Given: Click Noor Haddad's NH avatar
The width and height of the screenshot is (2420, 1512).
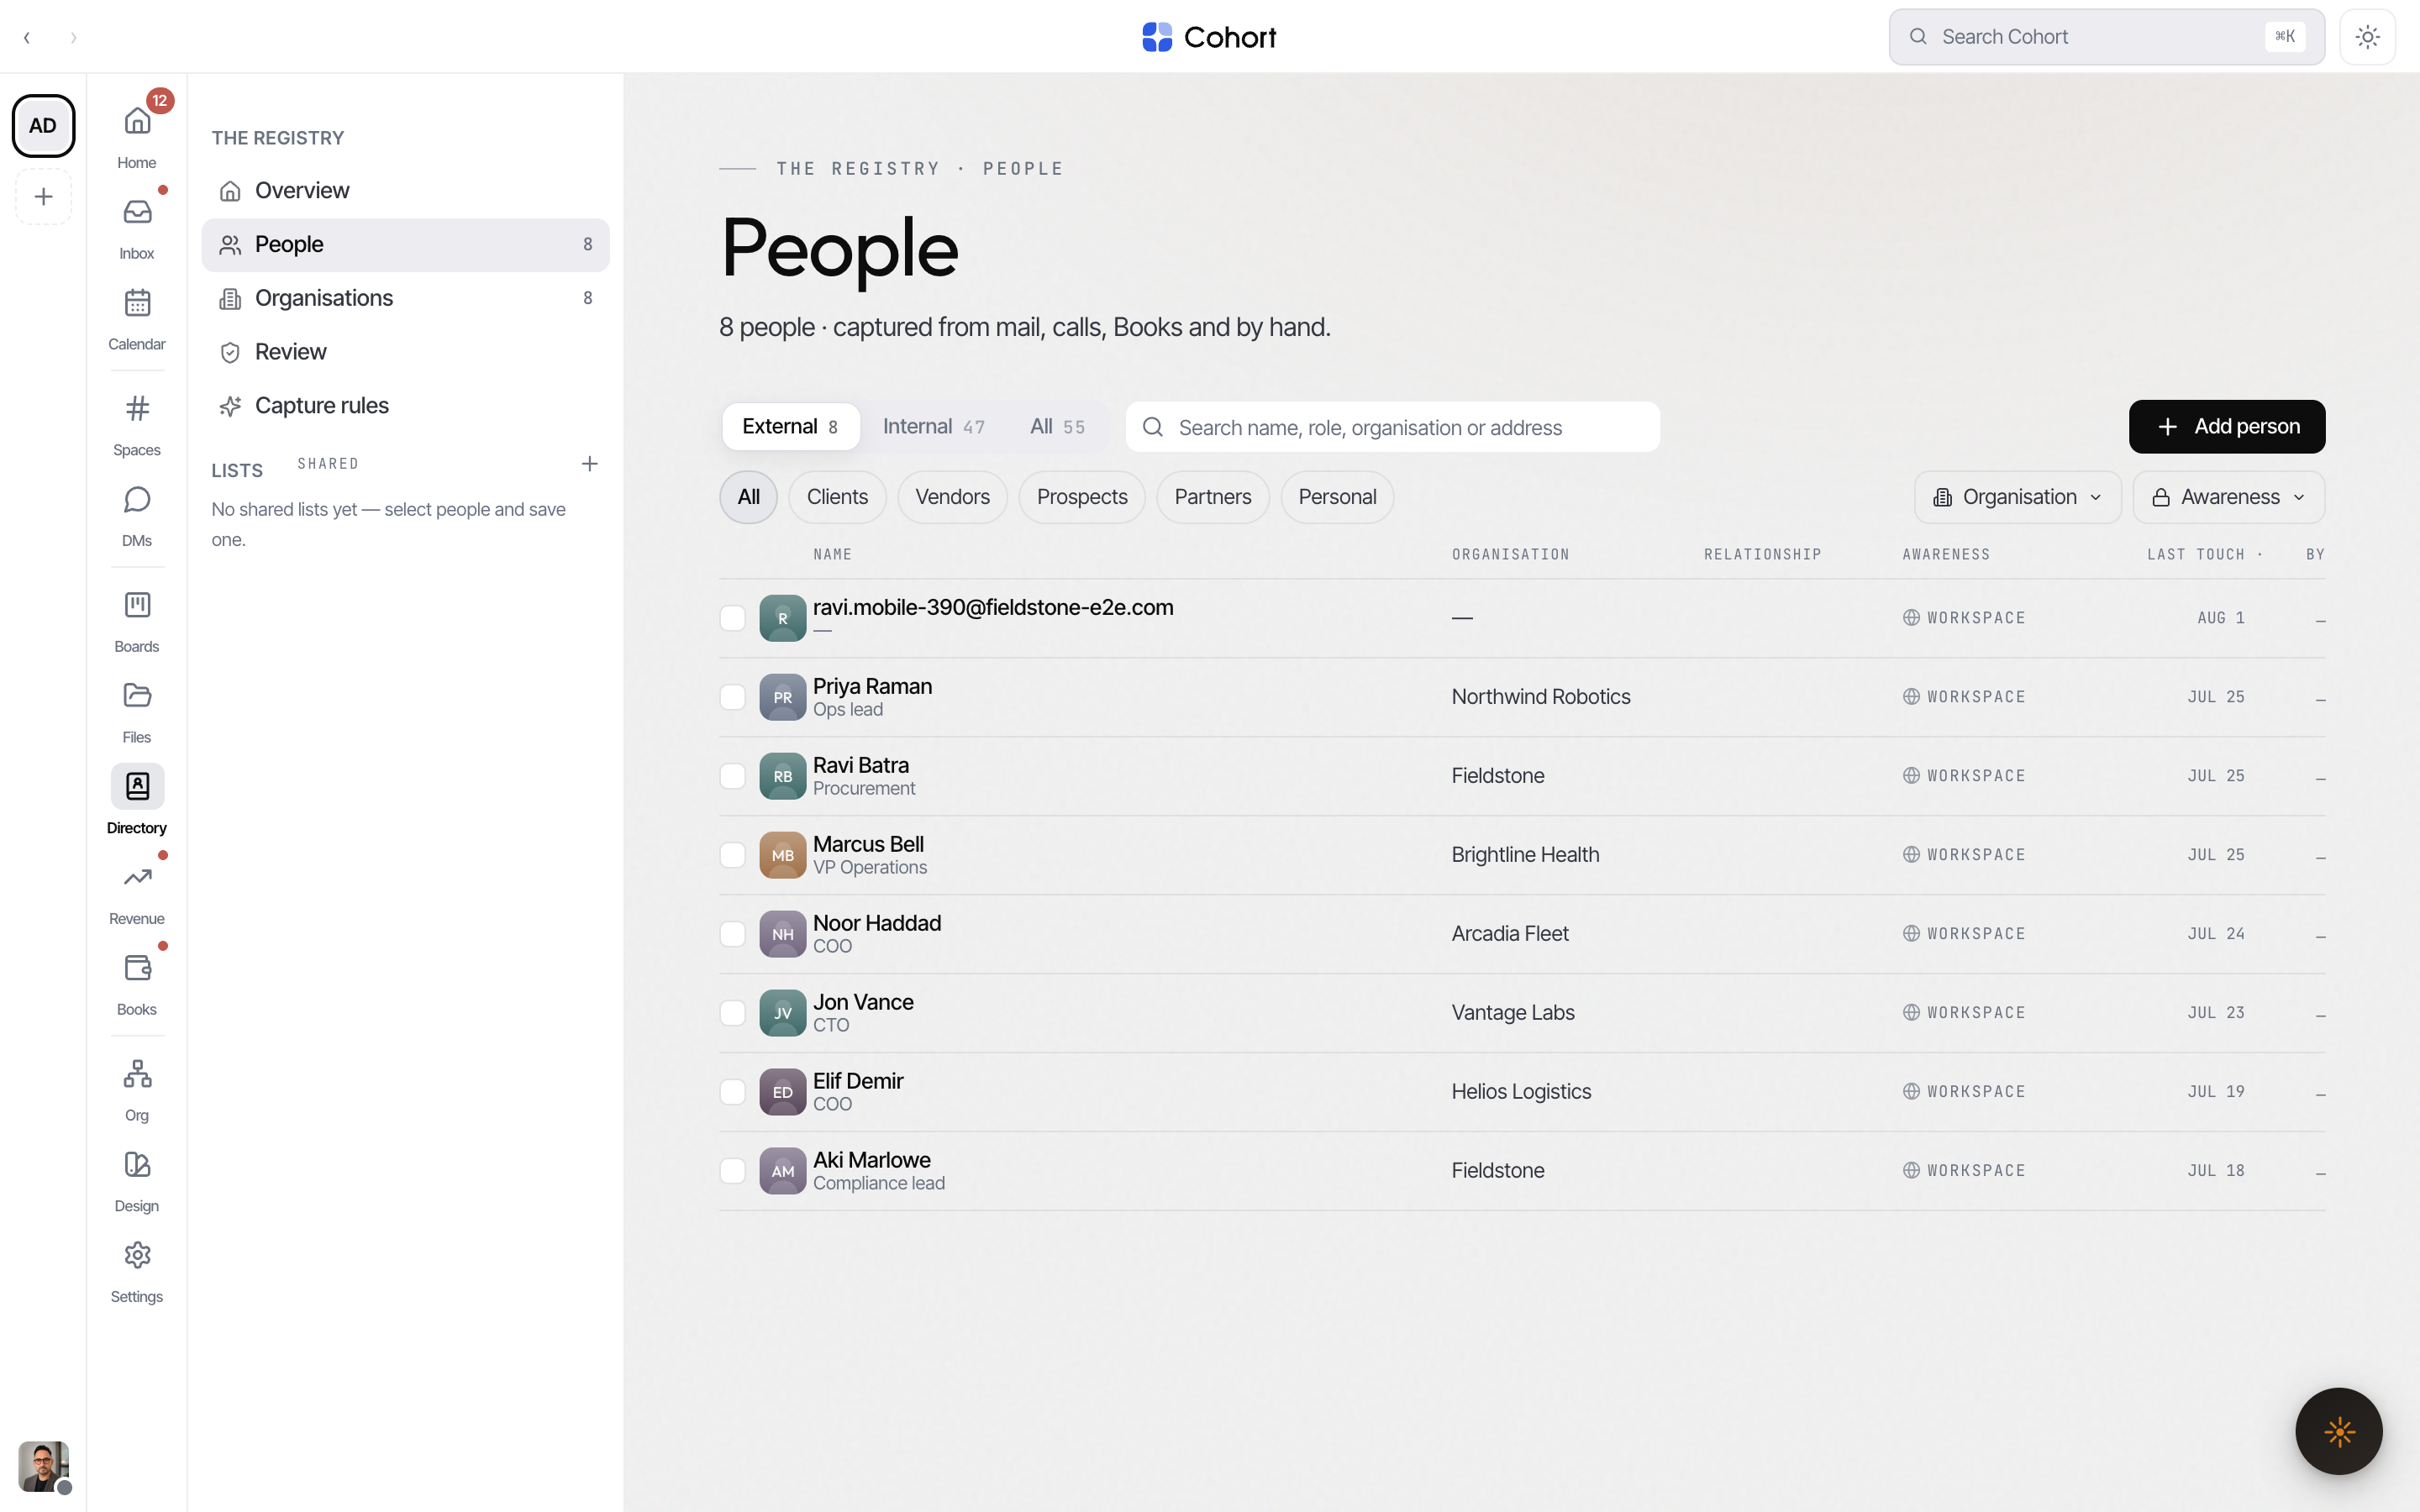Looking at the screenshot, I should pos(782,934).
